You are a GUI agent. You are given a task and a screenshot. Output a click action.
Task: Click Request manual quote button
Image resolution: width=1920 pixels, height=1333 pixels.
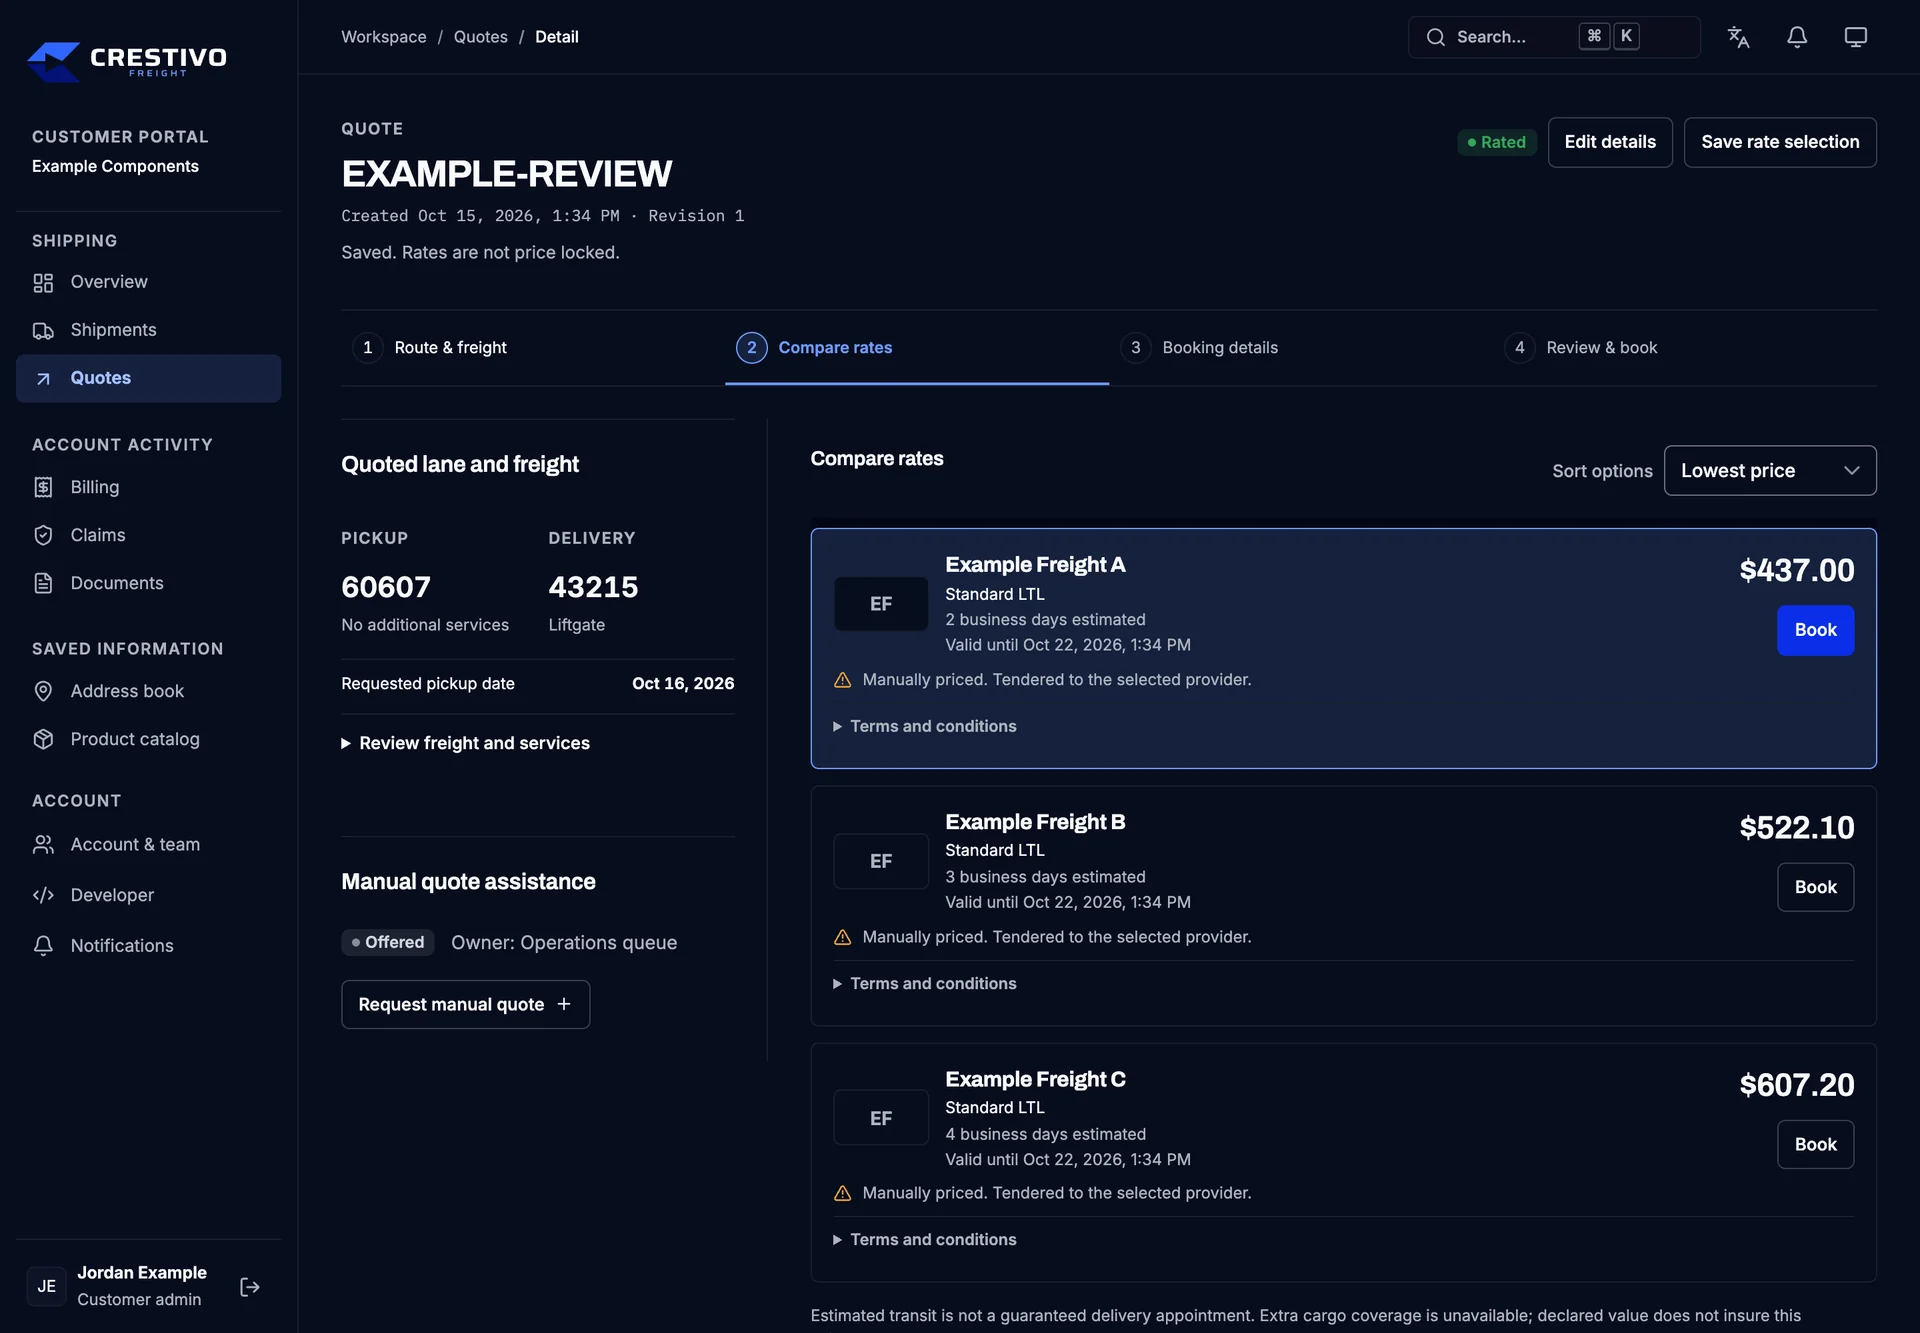coord(465,1004)
